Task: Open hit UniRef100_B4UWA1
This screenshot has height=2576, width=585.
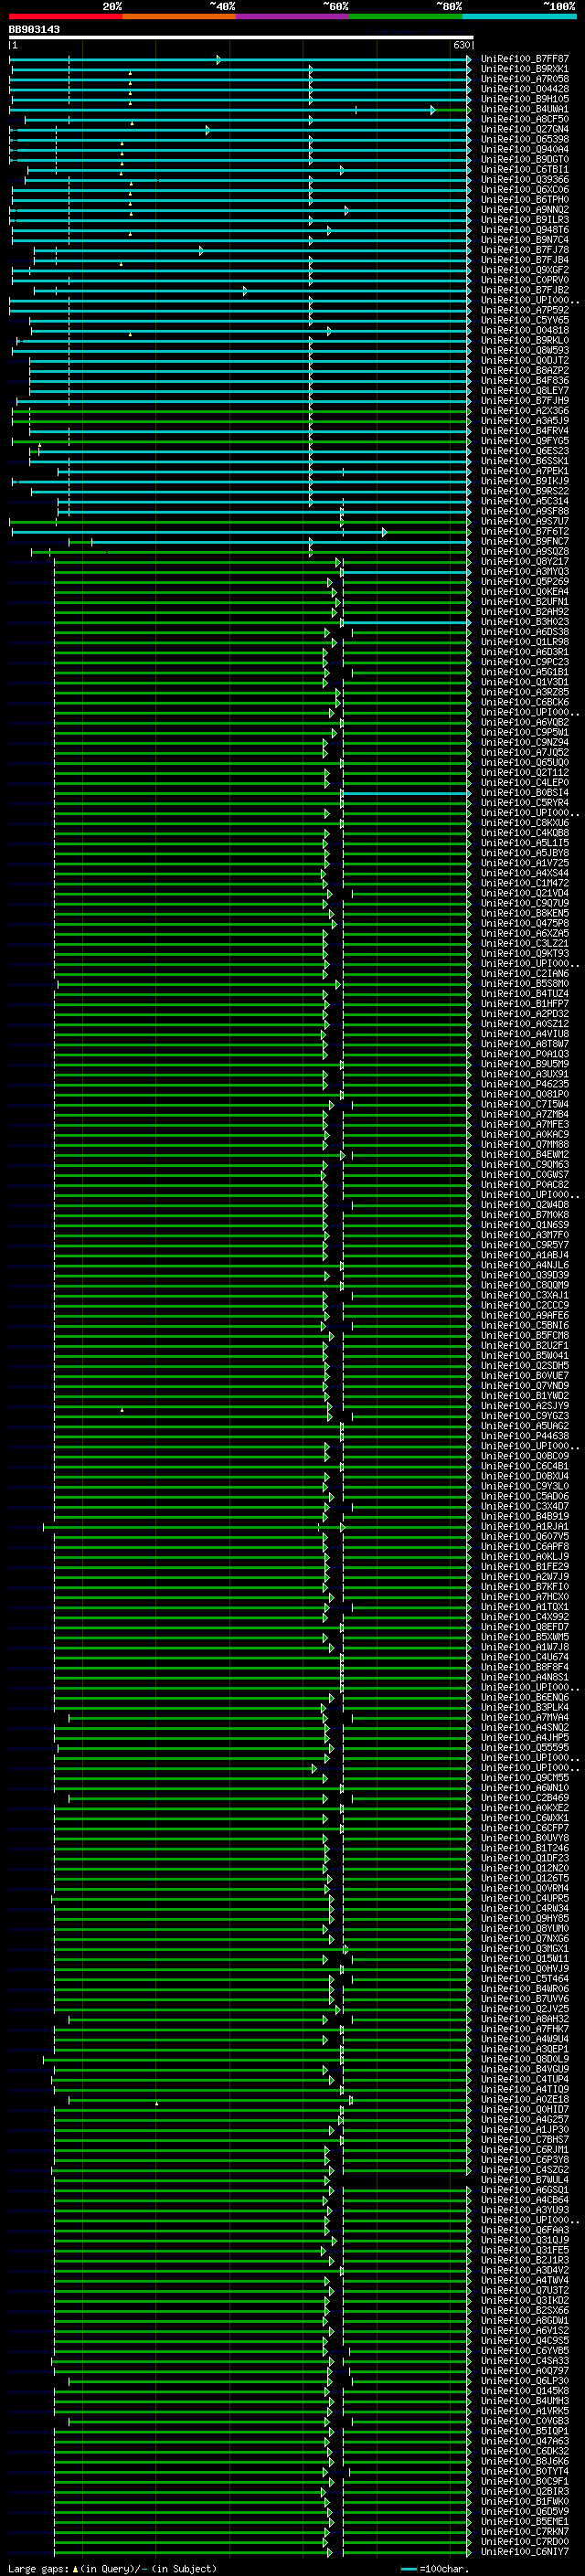Action: [x=525, y=109]
